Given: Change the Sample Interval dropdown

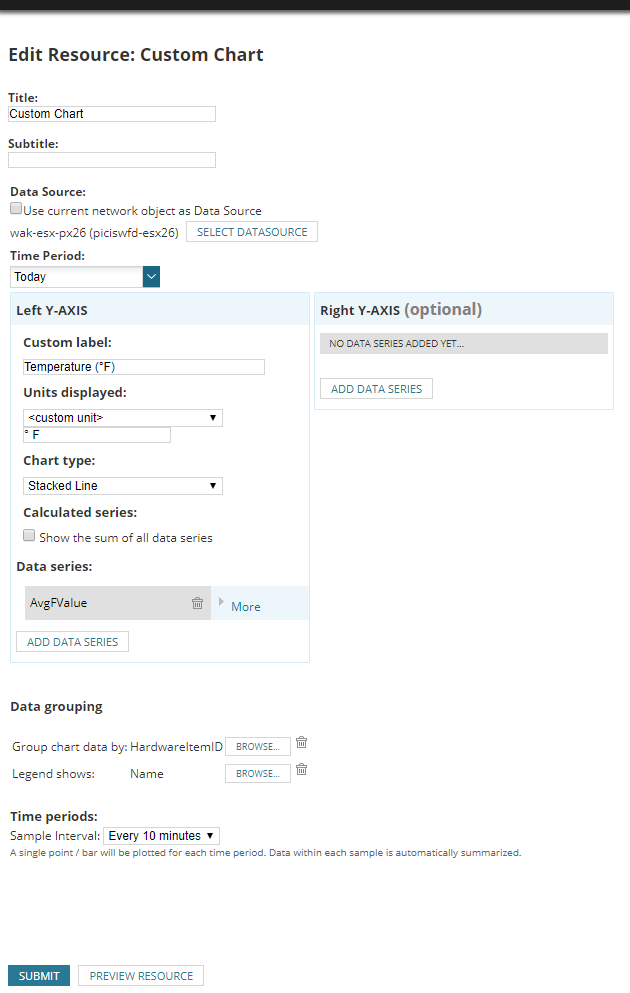Looking at the screenshot, I should pyautogui.click(x=161, y=836).
